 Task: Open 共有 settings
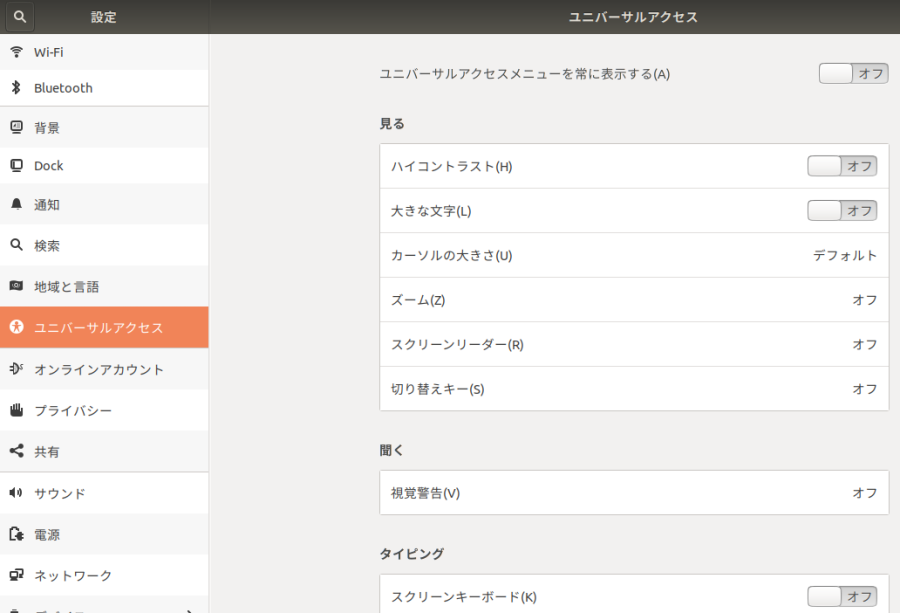tap(104, 452)
